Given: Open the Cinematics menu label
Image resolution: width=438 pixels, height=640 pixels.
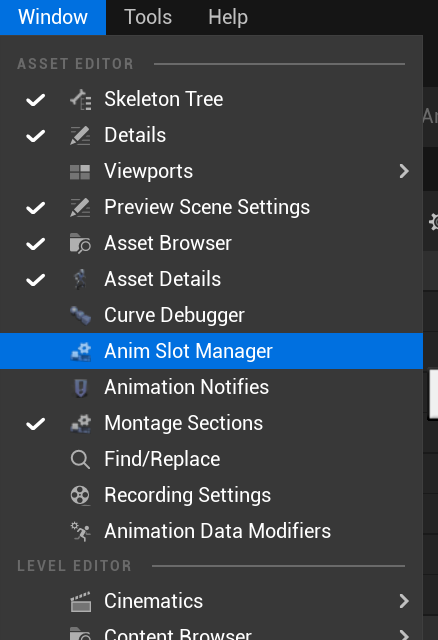Looking at the screenshot, I should click(x=153, y=601).
